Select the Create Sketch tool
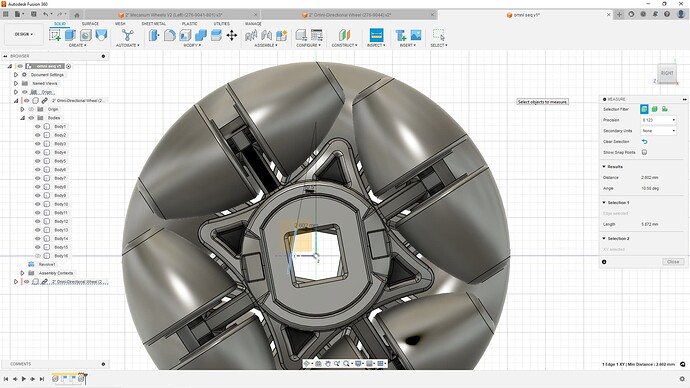This screenshot has width=690, height=388. click(55, 35)
